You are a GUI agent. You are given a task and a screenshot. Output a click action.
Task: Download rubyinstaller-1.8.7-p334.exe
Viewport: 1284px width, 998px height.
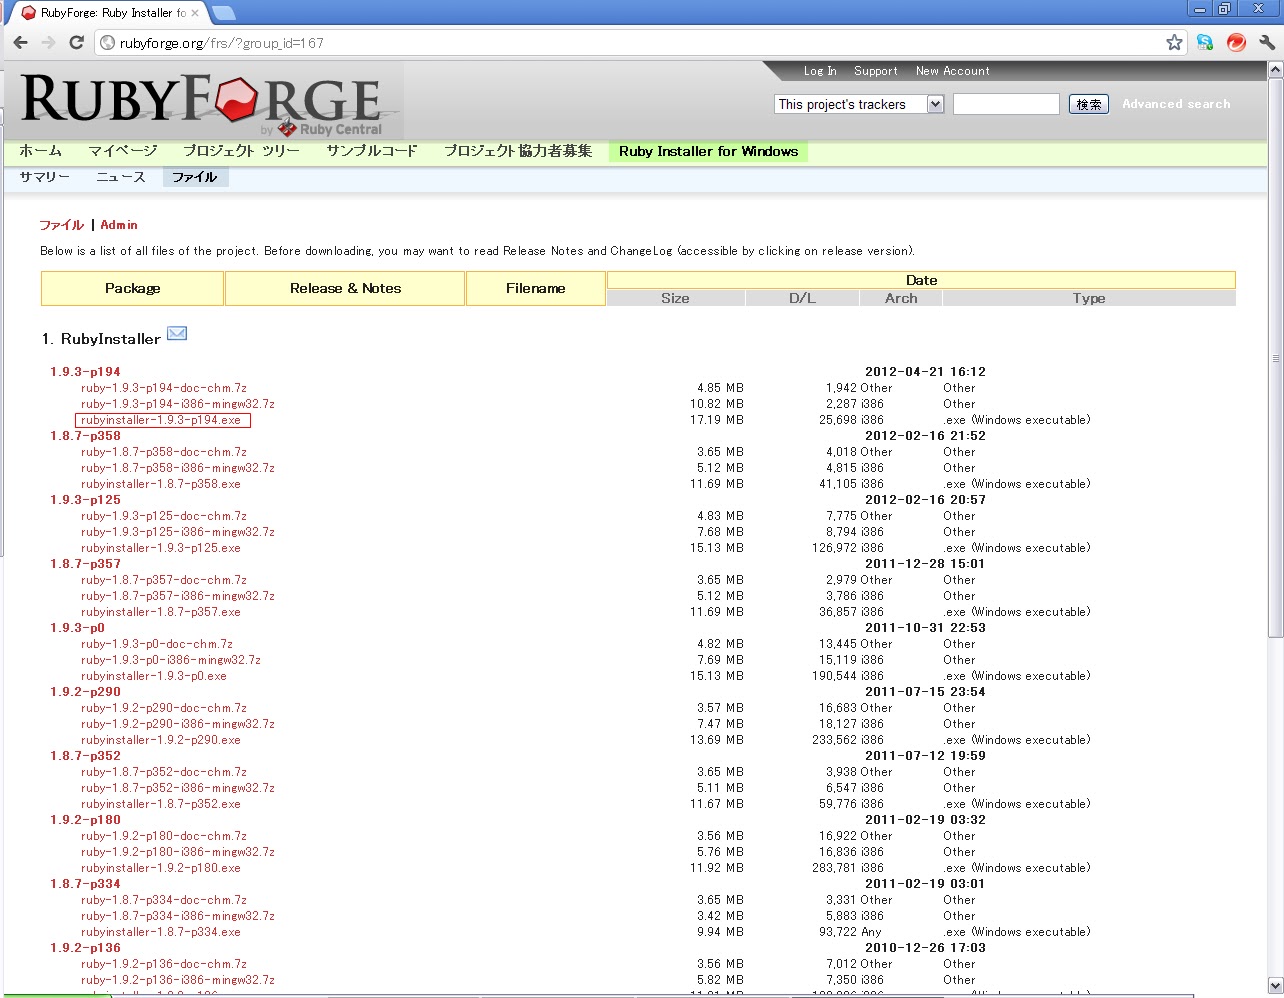point(161,932)
